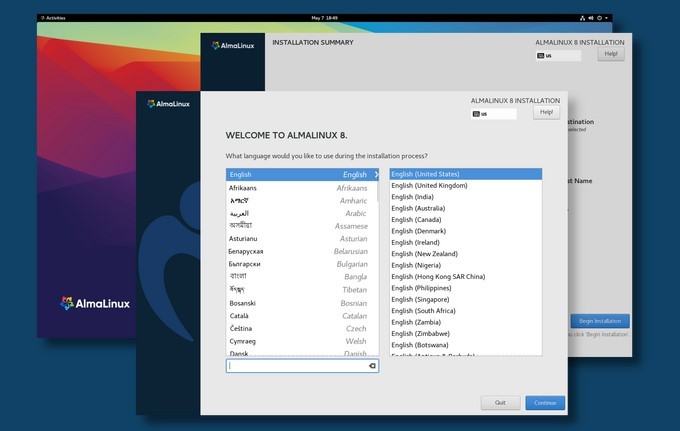Choose English (New Zealand) locale
Viewport: 680px width, 431px height.
[x=466, y=254]
